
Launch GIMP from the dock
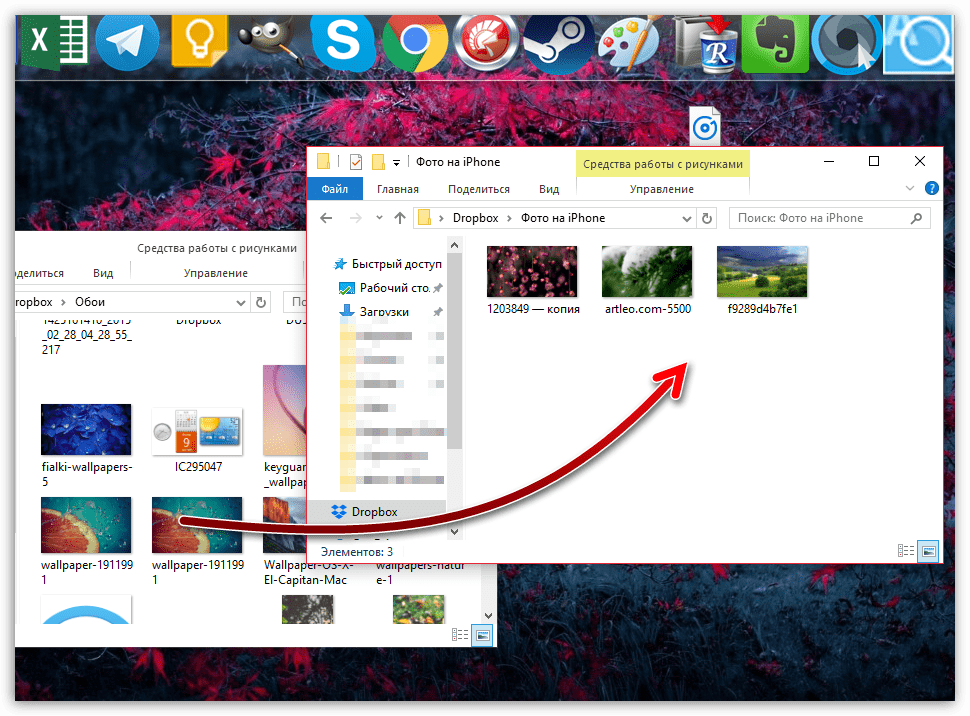click(270, 40)
